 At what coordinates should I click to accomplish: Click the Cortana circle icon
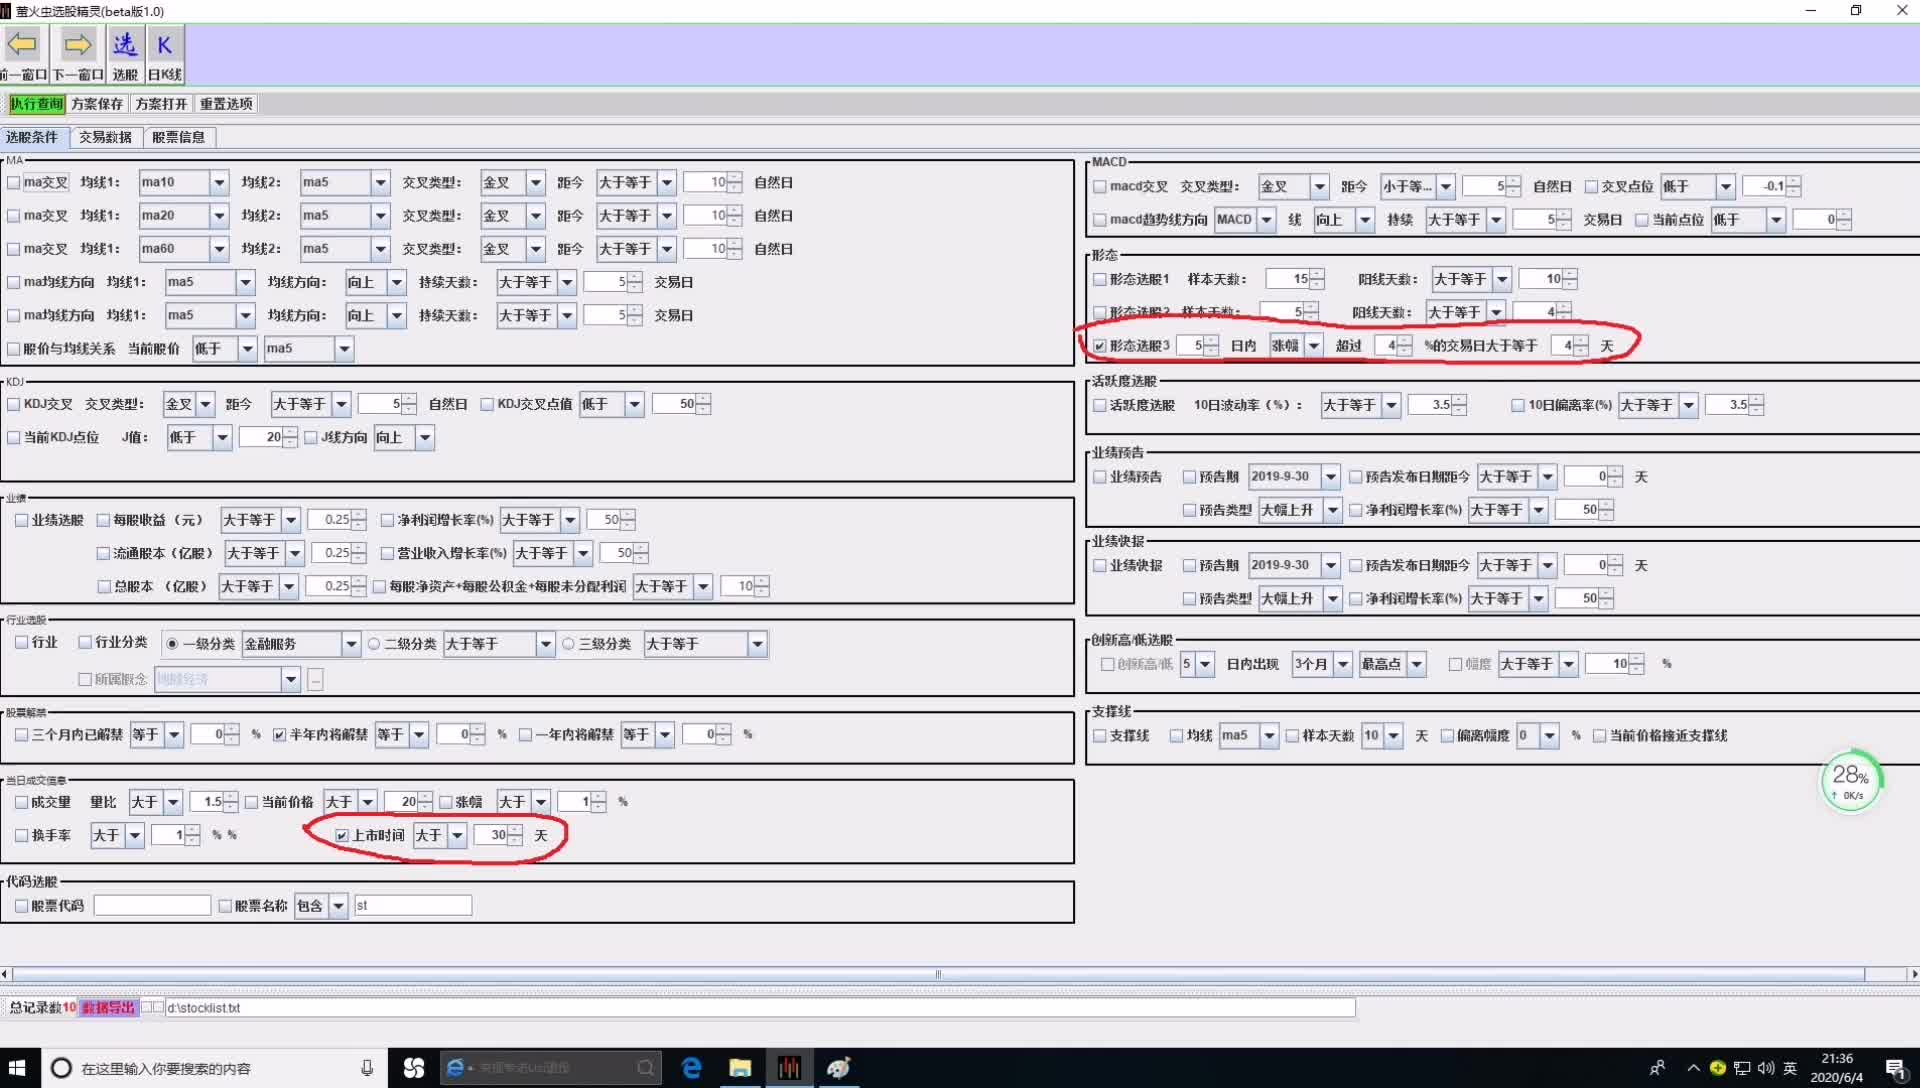(x=61, y=1068)
